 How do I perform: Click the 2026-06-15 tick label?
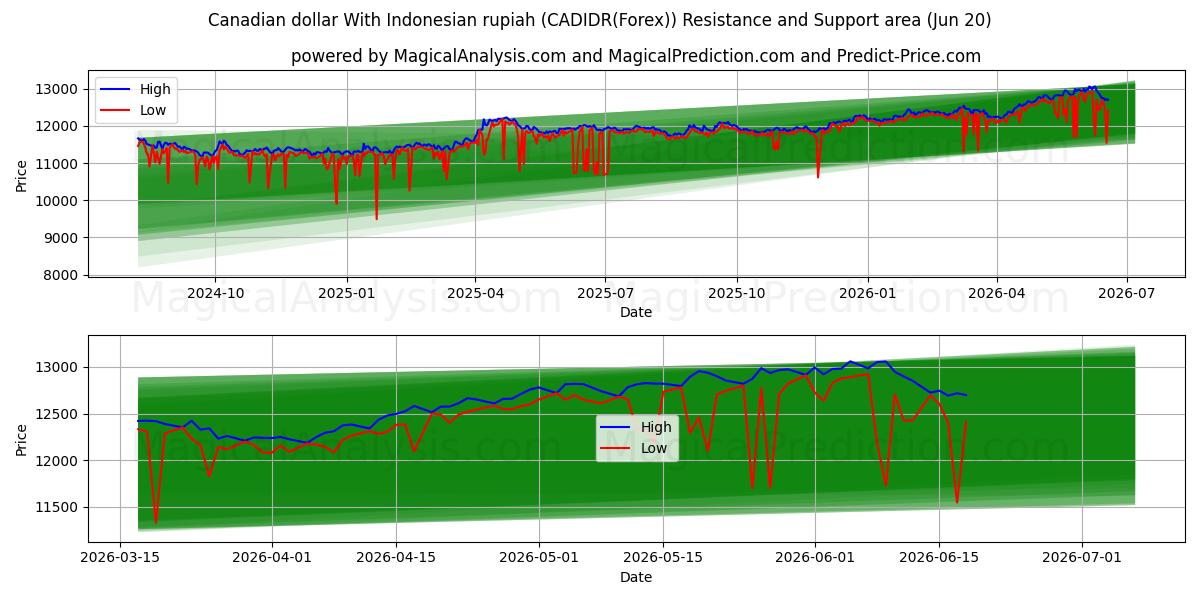938,558
